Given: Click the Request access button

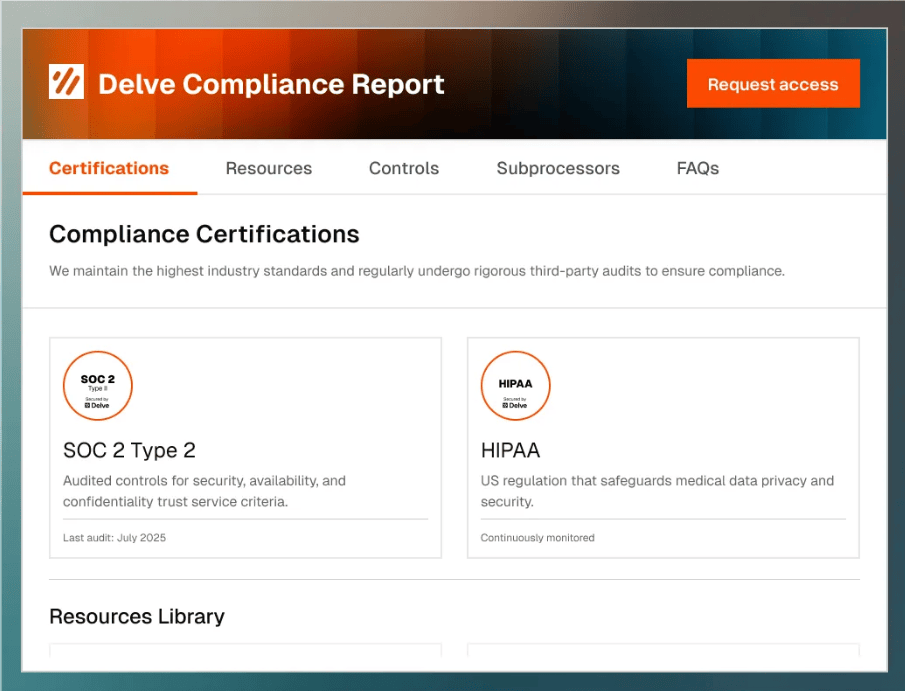Looking at the screenshot, I should point(772,84).
